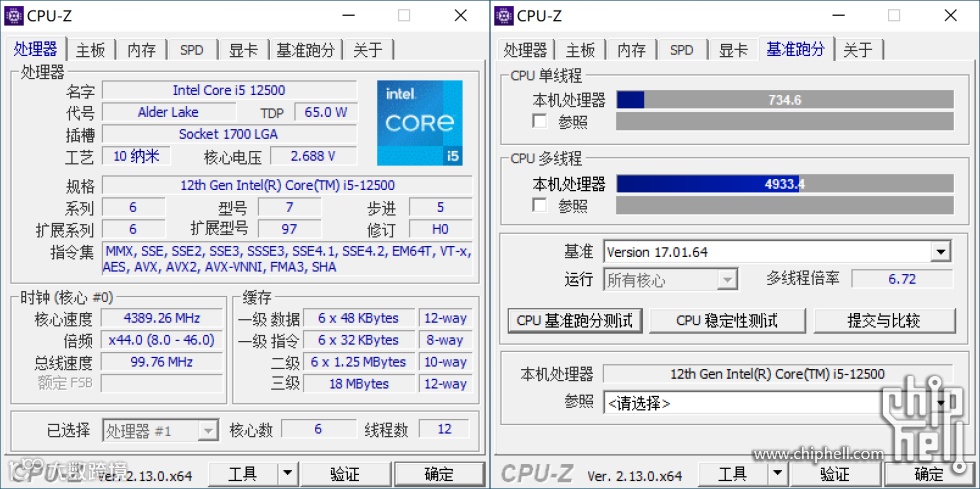The width and height of the screenshot is (980, 489).
Task: Click the single-thread score bar 734.6
Action: pos(785,100)
